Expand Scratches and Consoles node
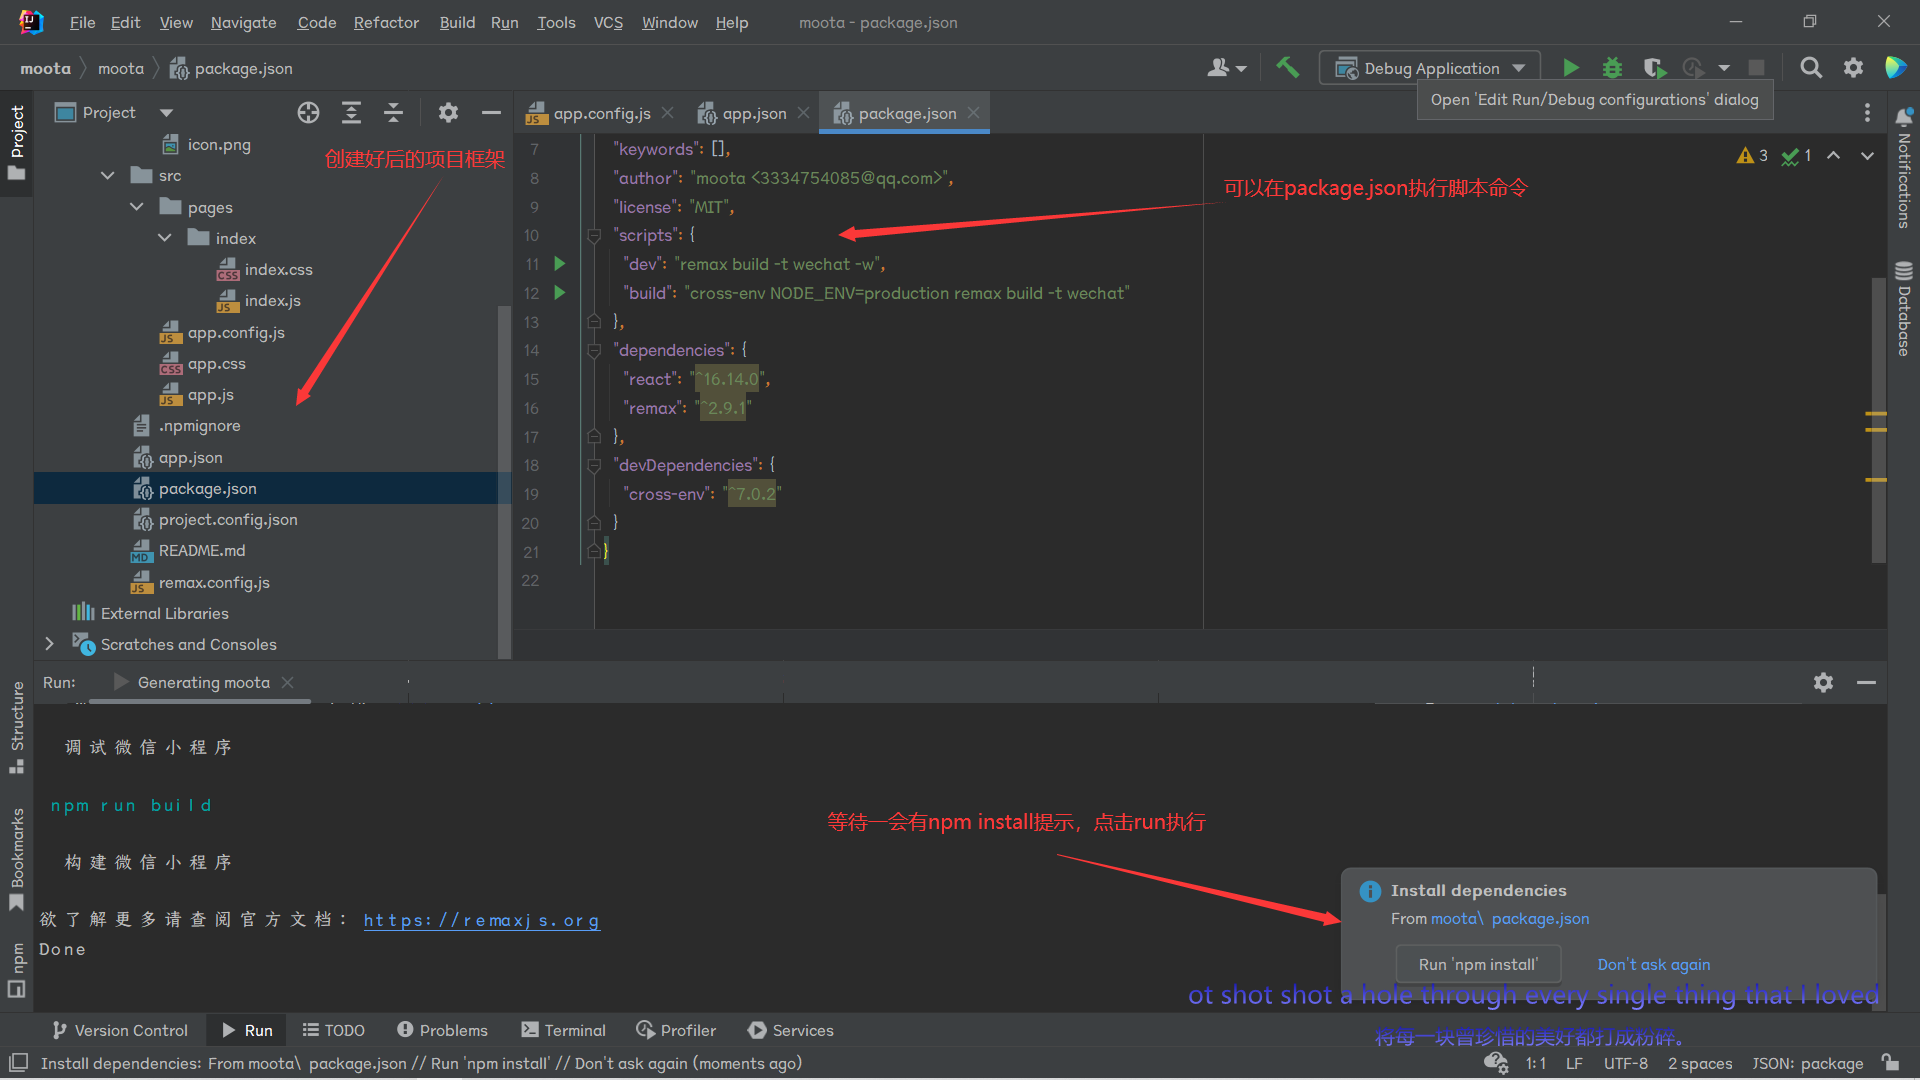Screen dimensions: 1920x1080 [x=49, y=645]
